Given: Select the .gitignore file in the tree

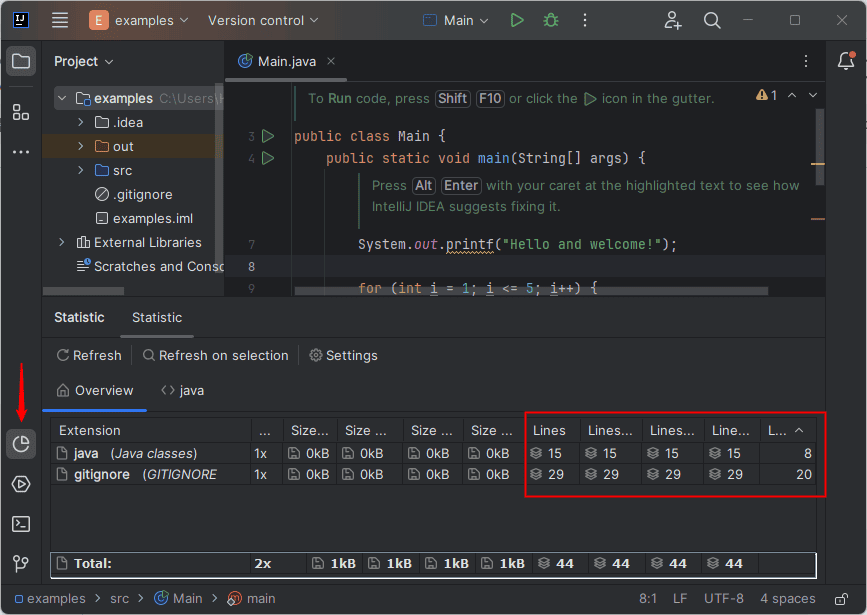Looking at the screenshot, I should 133,195.
